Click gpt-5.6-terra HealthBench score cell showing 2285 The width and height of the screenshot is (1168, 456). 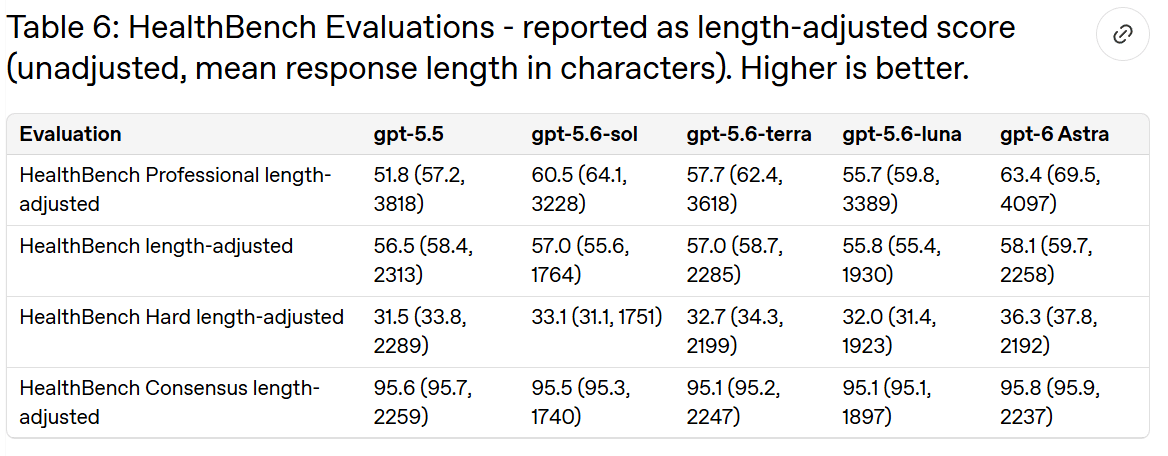[734, 260]
